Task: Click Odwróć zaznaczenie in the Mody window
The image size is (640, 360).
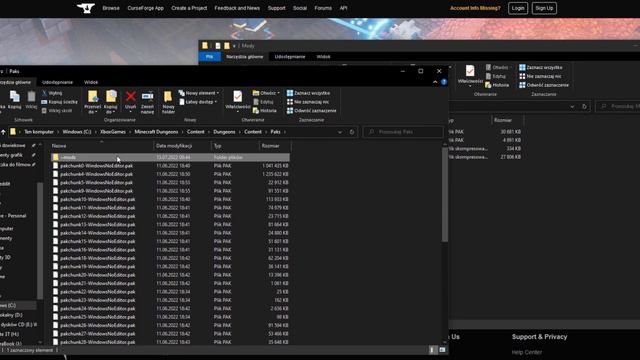Action: pyautogui.click(x=544, y=85)
